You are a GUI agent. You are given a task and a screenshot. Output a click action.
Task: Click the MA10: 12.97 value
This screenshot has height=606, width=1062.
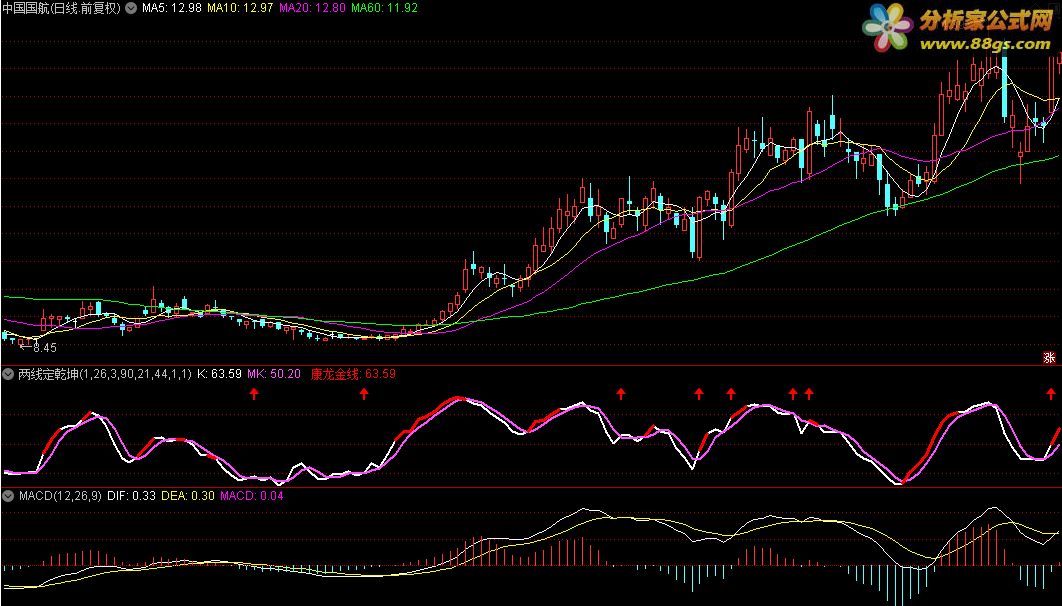coord(240,8)
